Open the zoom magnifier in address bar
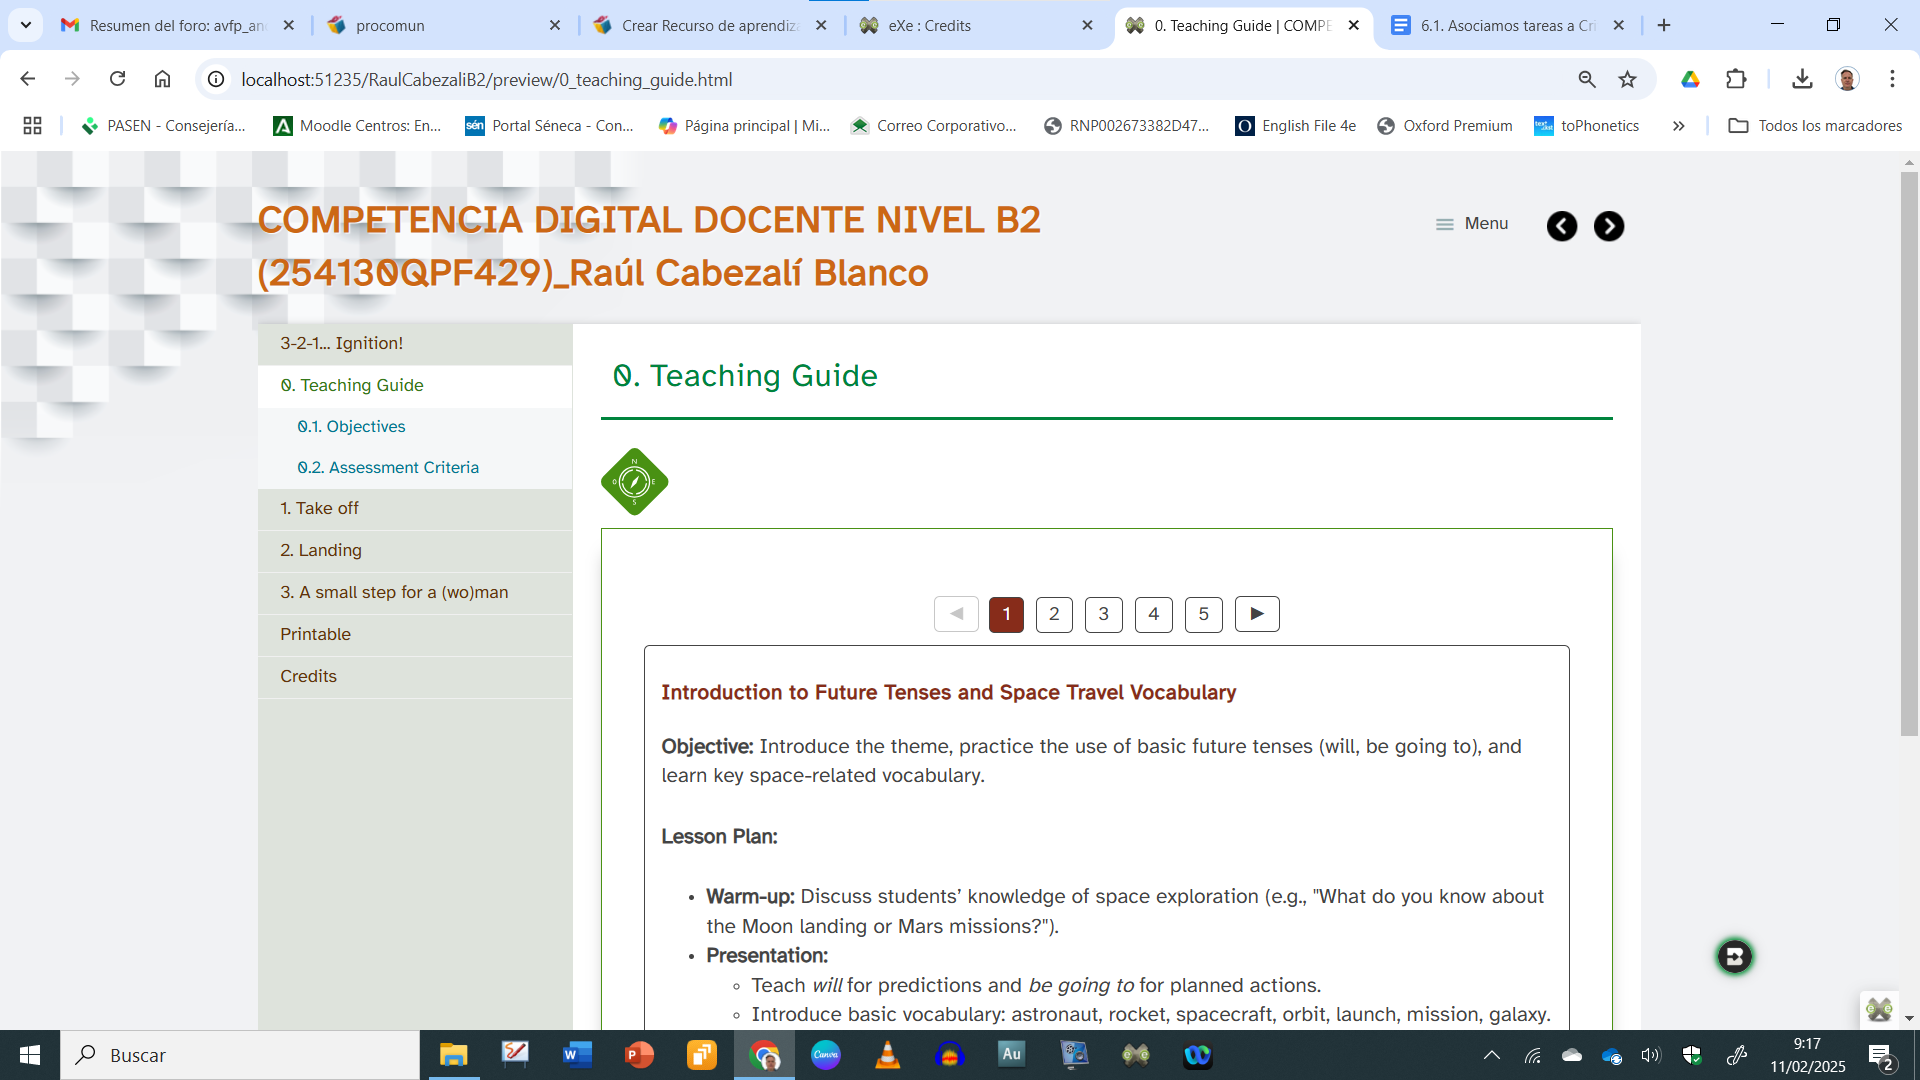The image size is (1920, 1080). click(1587, 79)
